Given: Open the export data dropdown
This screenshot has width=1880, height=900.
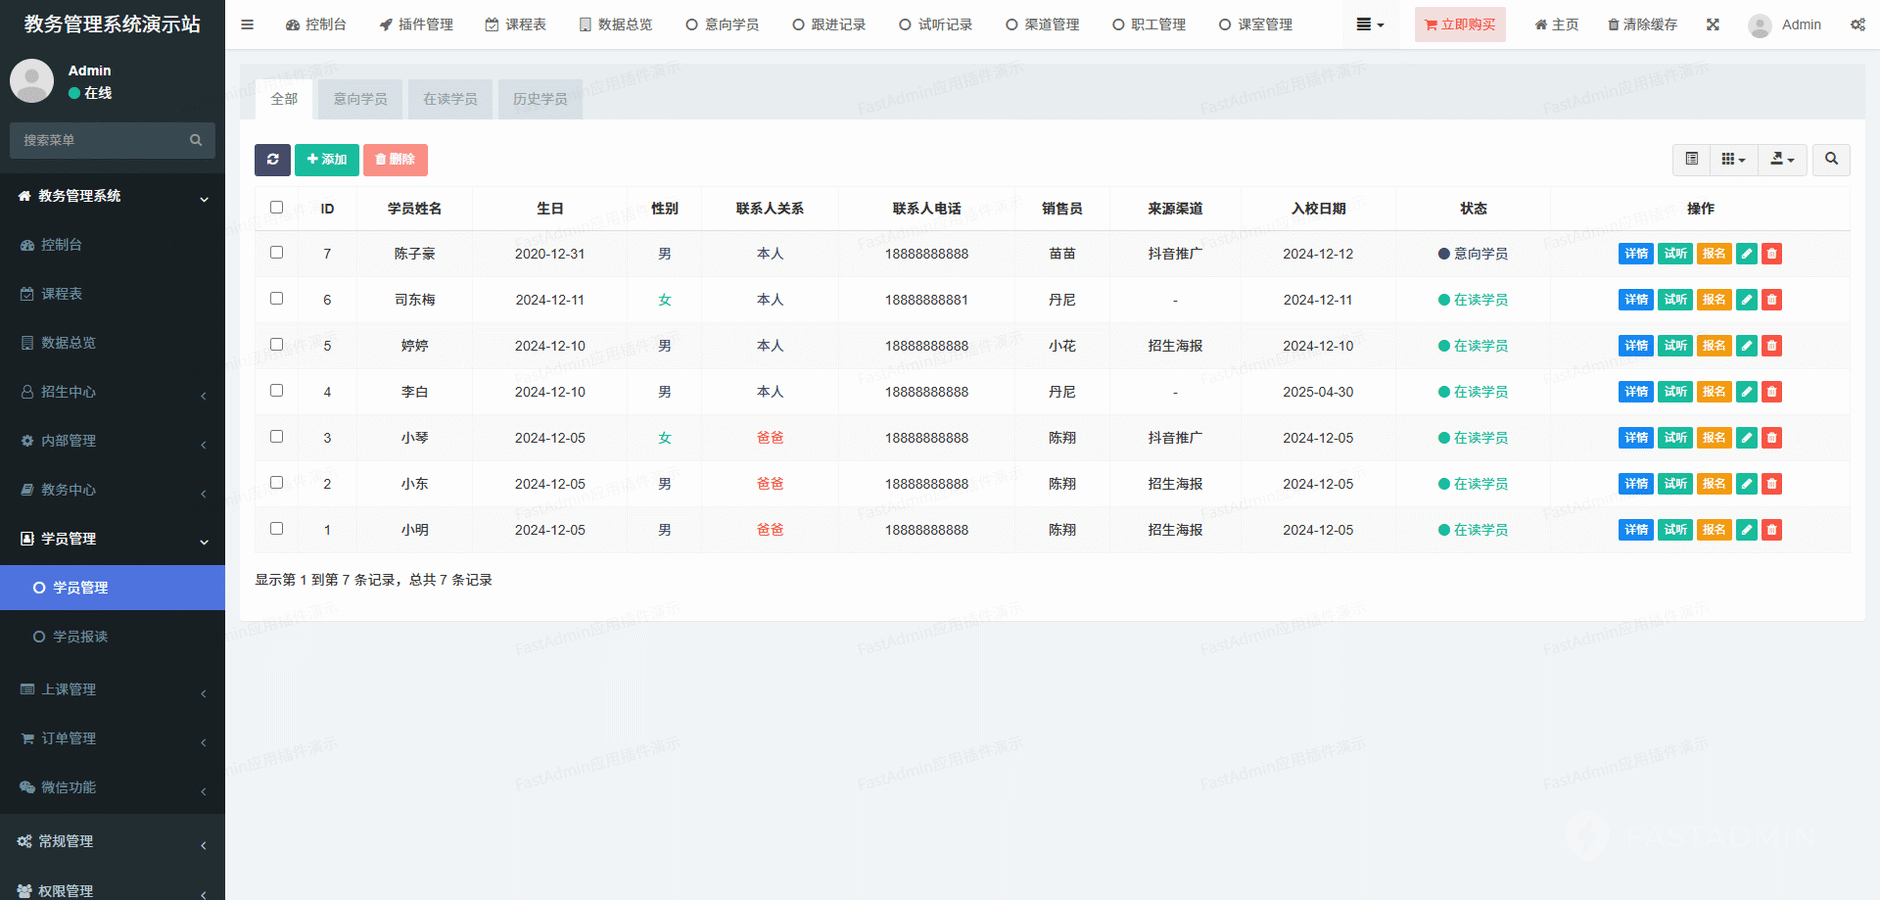Looking at the screenshot, I should point(1782,160).
